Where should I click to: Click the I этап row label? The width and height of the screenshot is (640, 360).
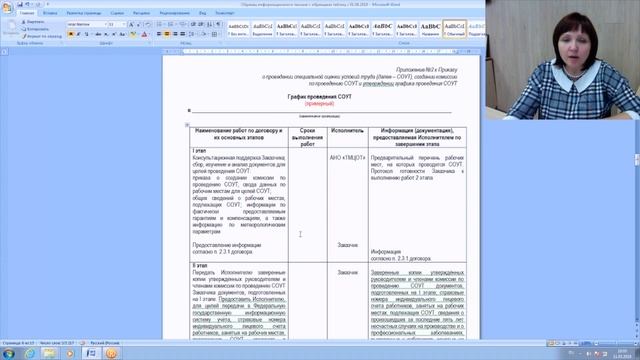pyautogui.click(x=199, y=151)
